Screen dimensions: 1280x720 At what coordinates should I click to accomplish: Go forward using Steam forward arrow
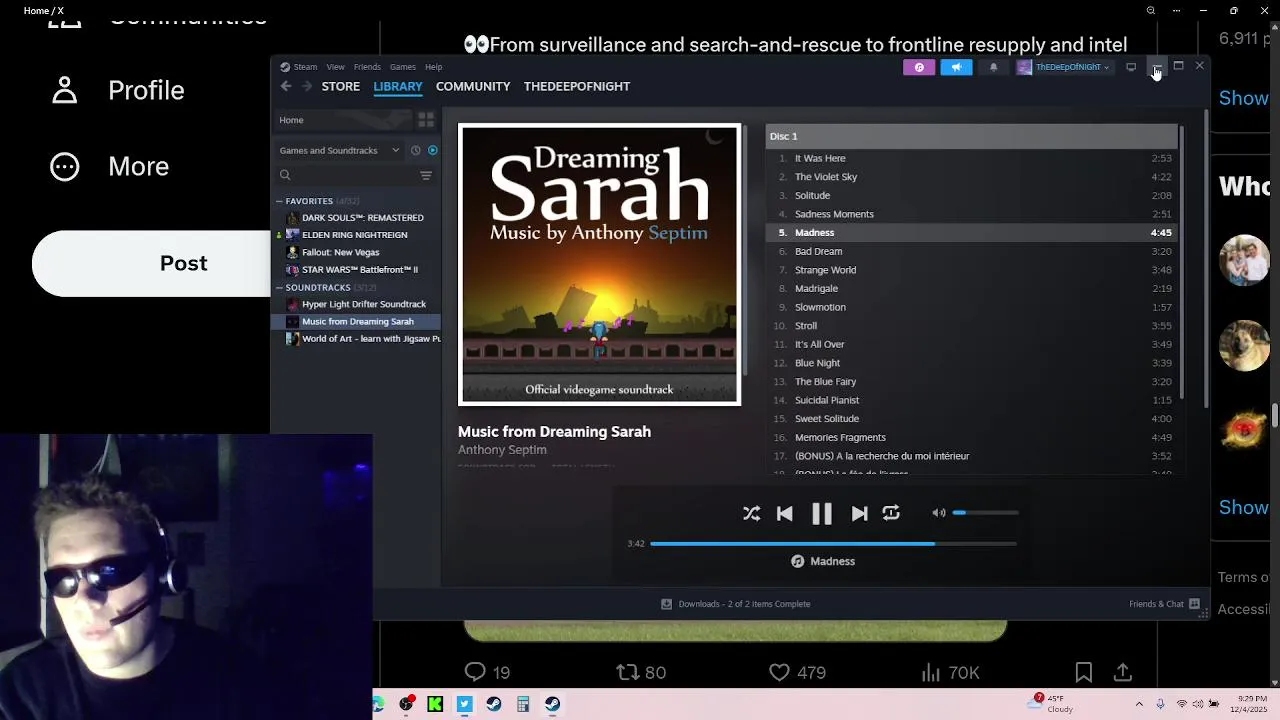[307, 86]
